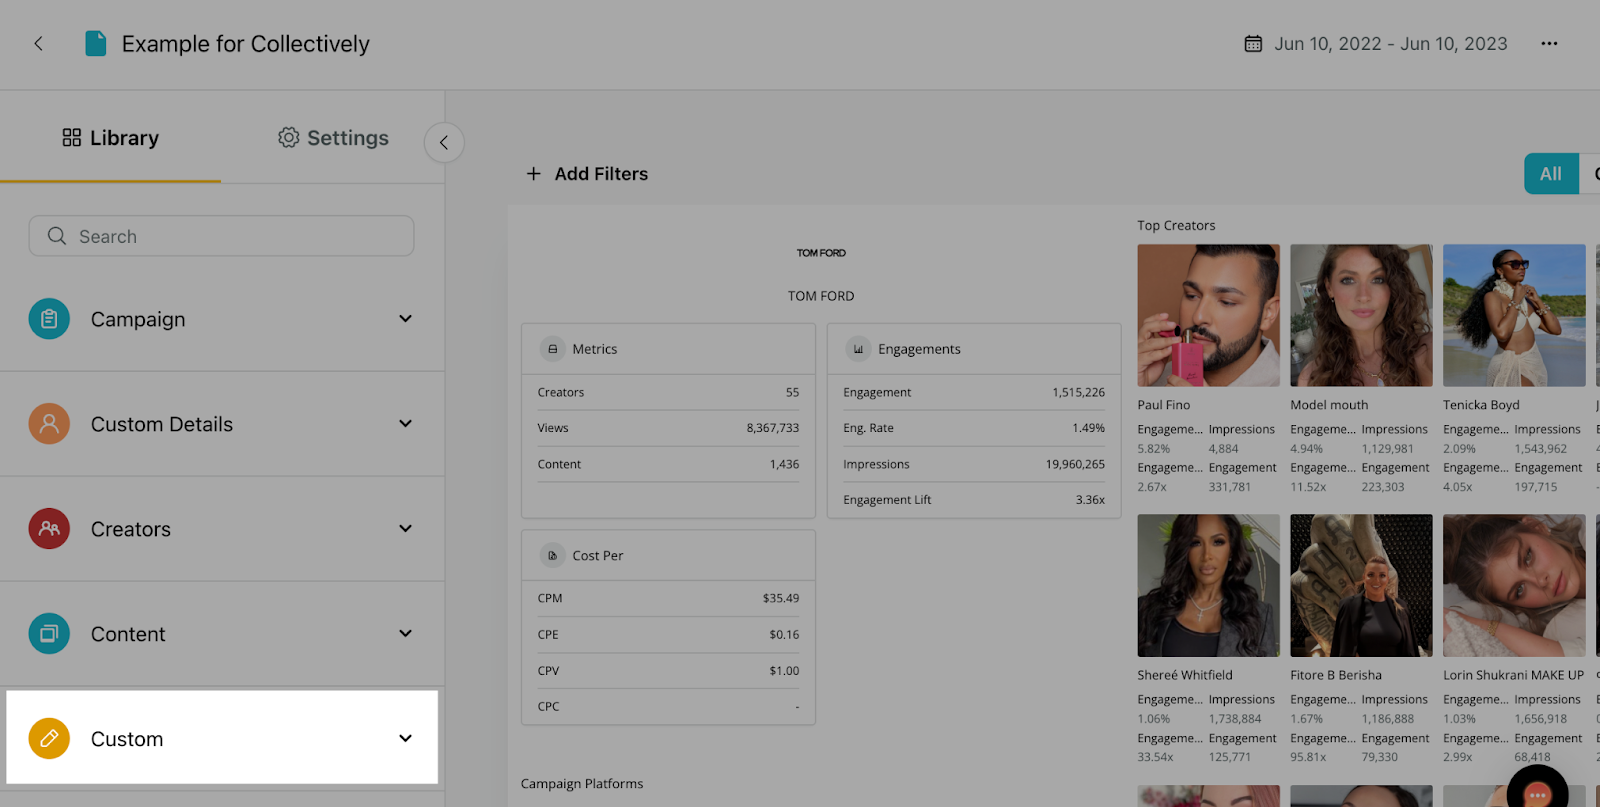Click the Impressions value 19,960,265
This screenshot has height=807, width=1600.
pos(1075,464)
